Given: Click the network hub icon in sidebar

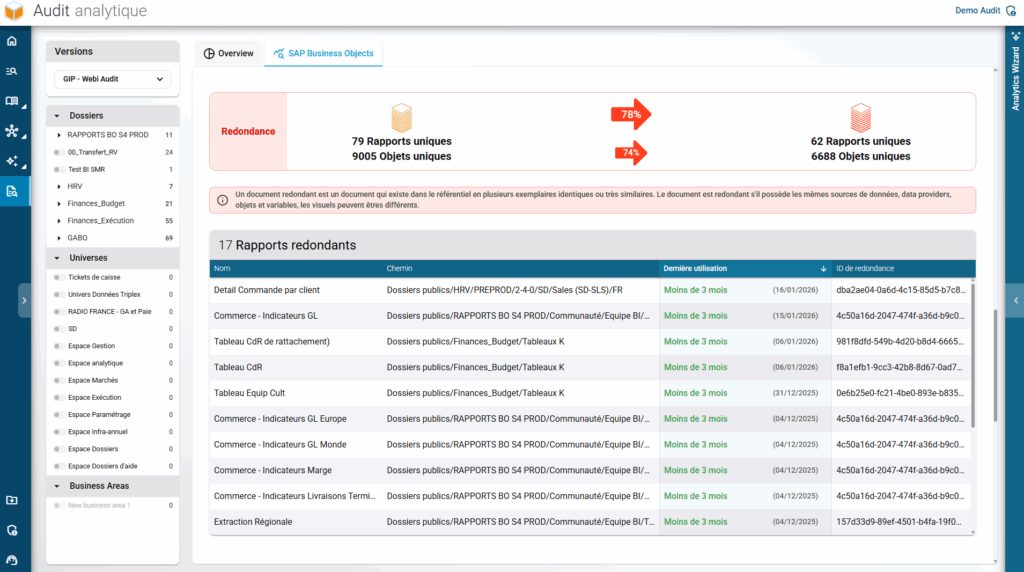Looking at the screenshot, I should [x=12, y=131].
